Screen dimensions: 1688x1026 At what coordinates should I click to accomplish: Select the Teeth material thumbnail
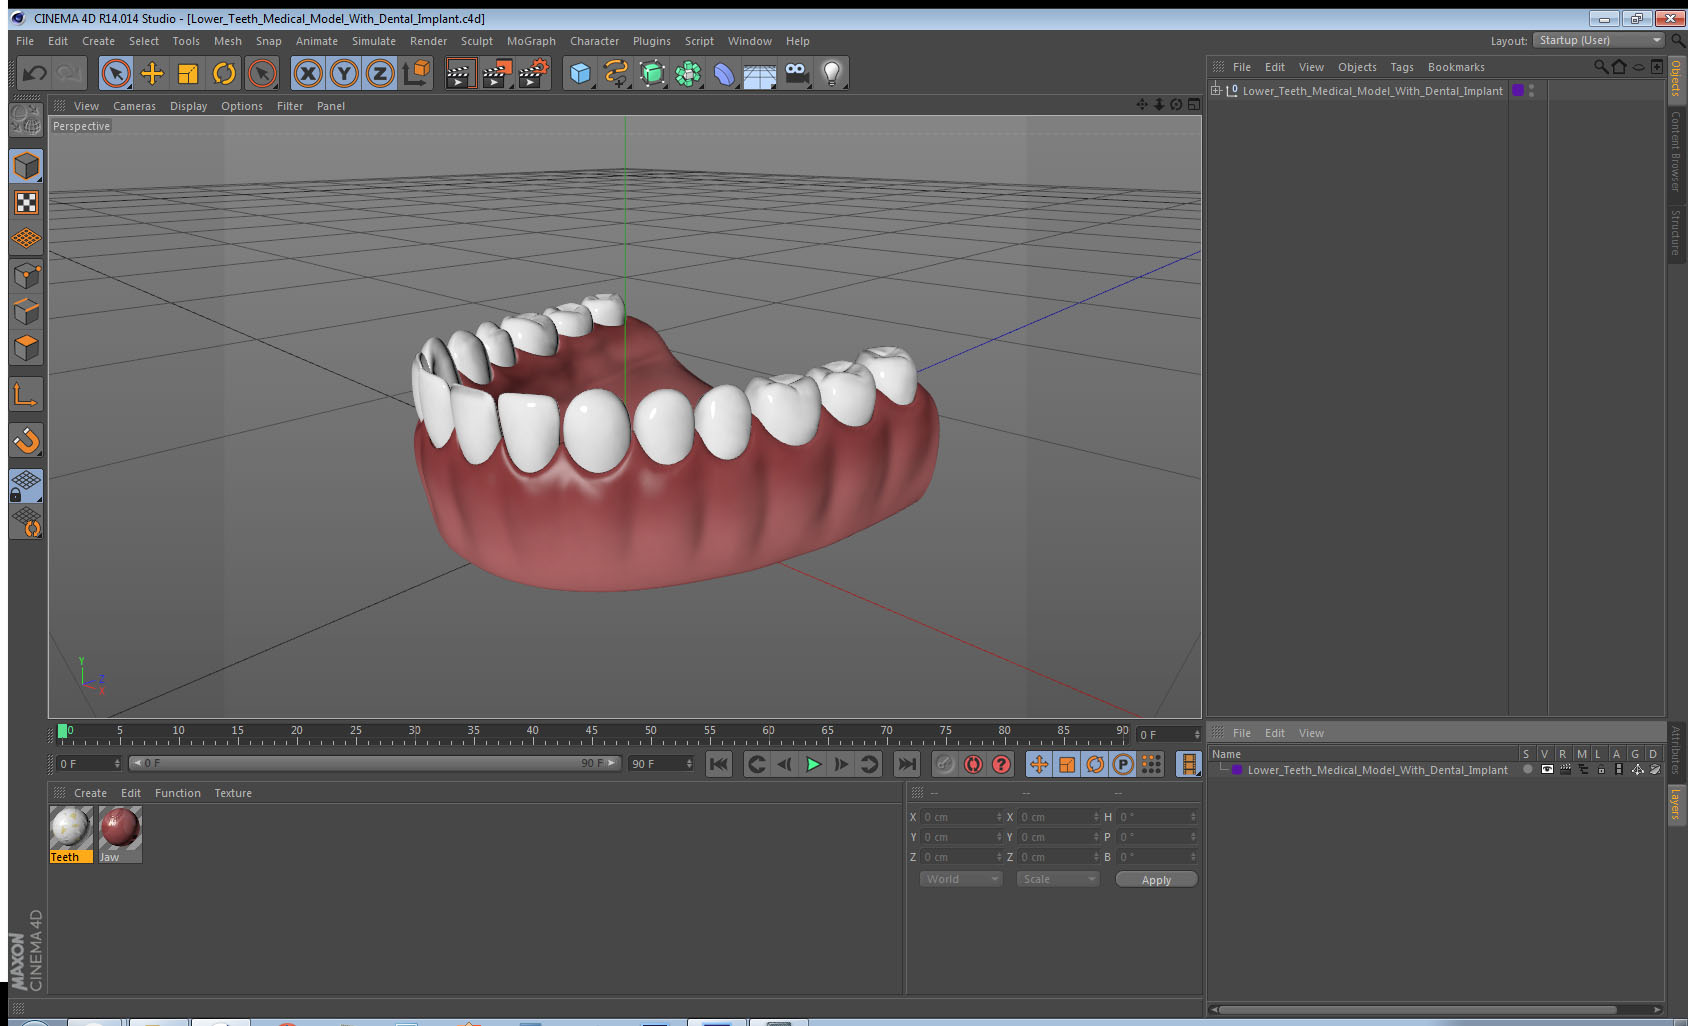71,828
